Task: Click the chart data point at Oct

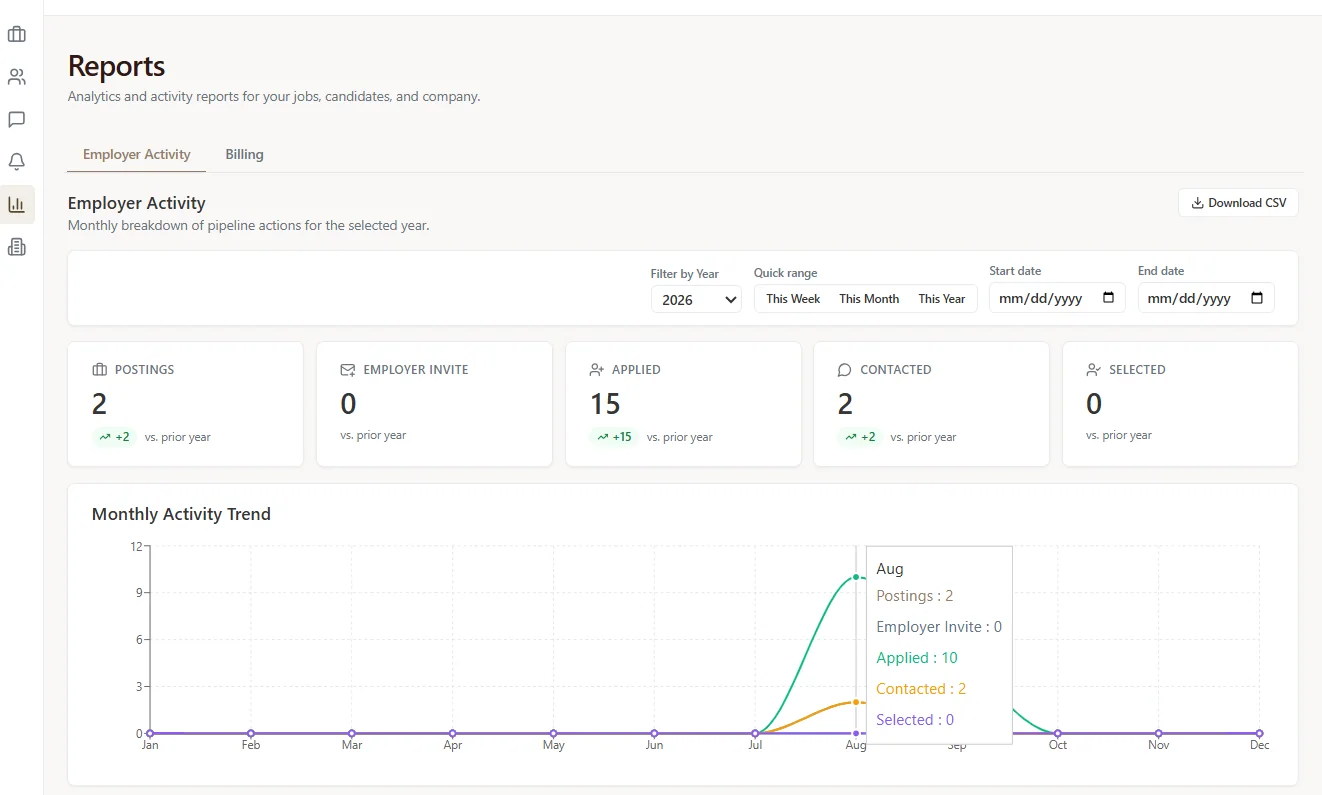Action: 1058,733
